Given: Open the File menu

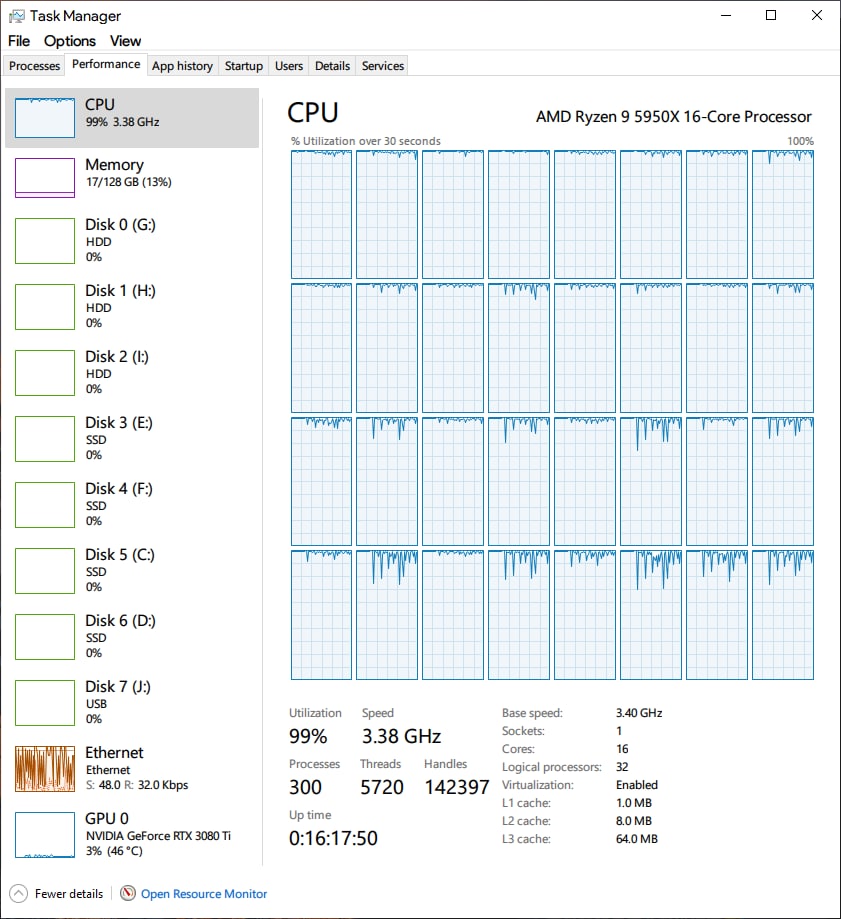Looking at the screenshot, I should coord(19,41).
